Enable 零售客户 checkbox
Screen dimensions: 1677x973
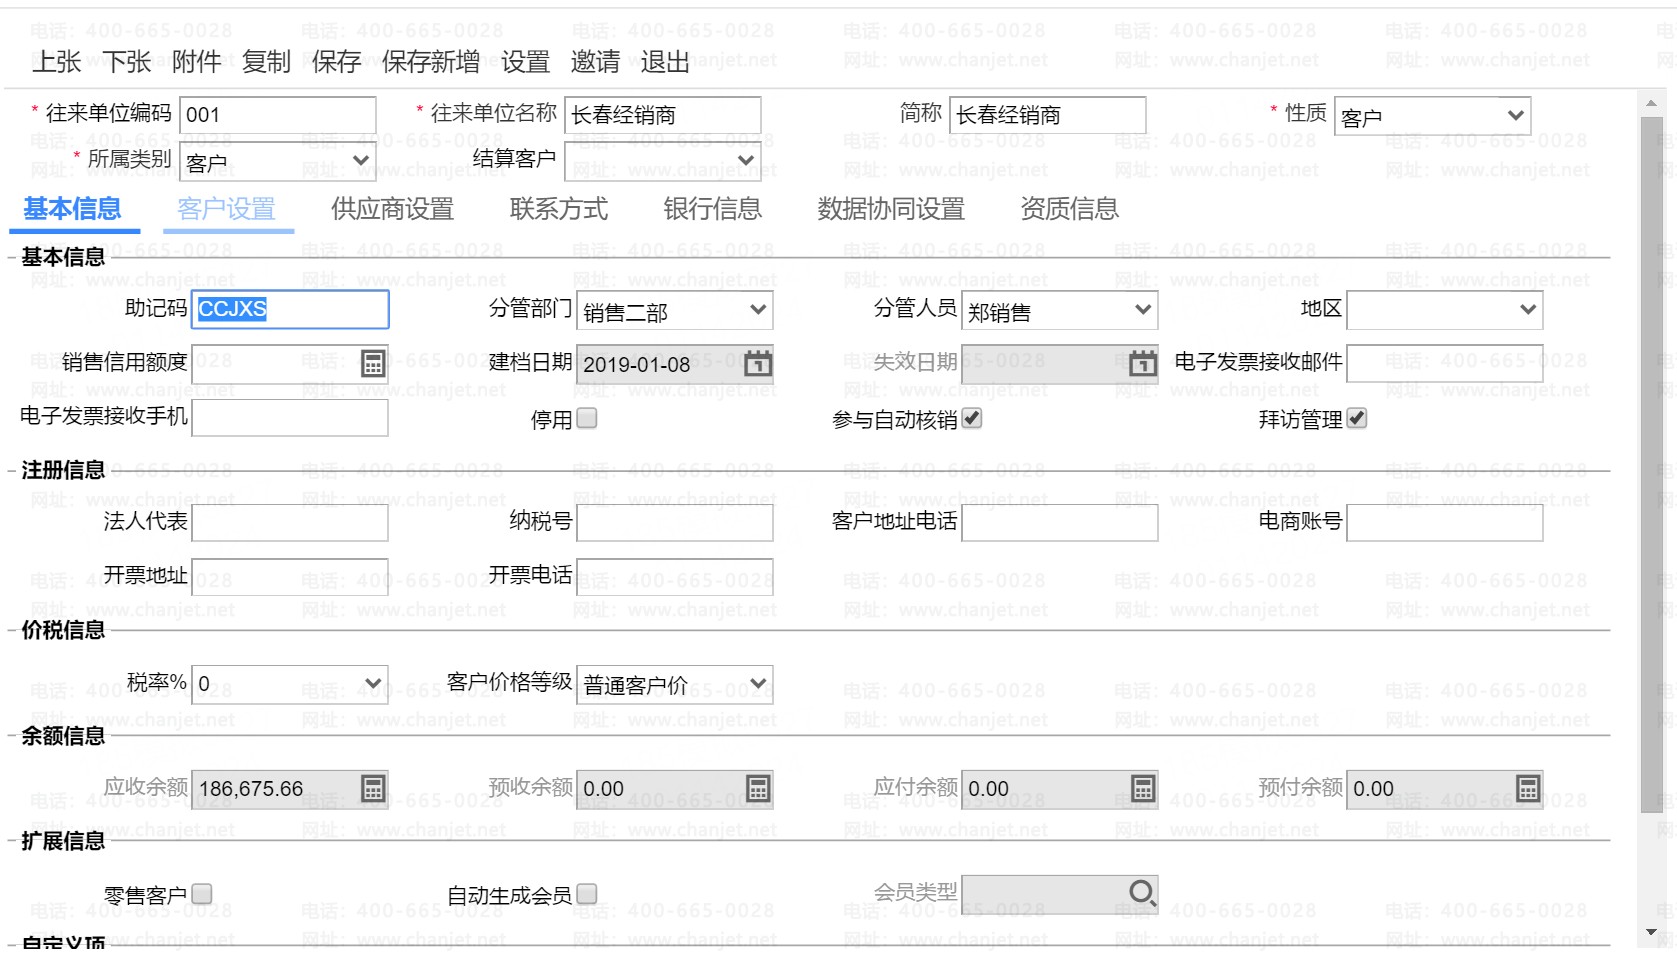(202, 894)
